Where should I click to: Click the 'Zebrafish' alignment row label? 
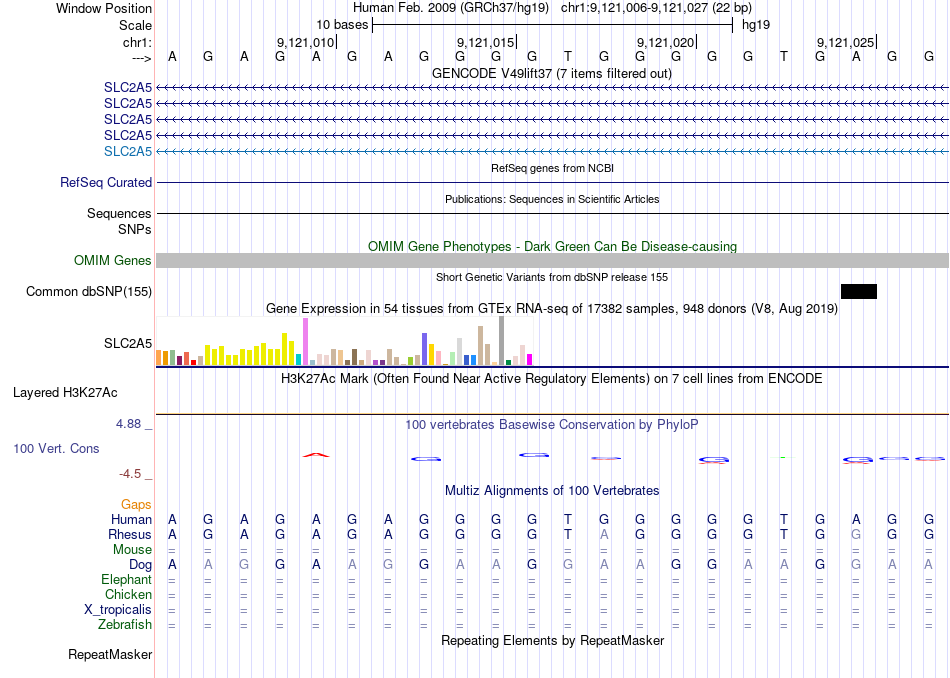(125, 624)
